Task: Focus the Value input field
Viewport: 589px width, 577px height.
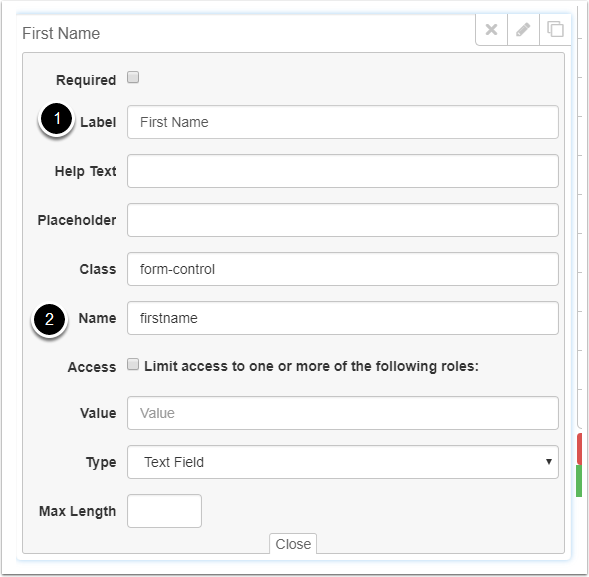Action: 343,413
